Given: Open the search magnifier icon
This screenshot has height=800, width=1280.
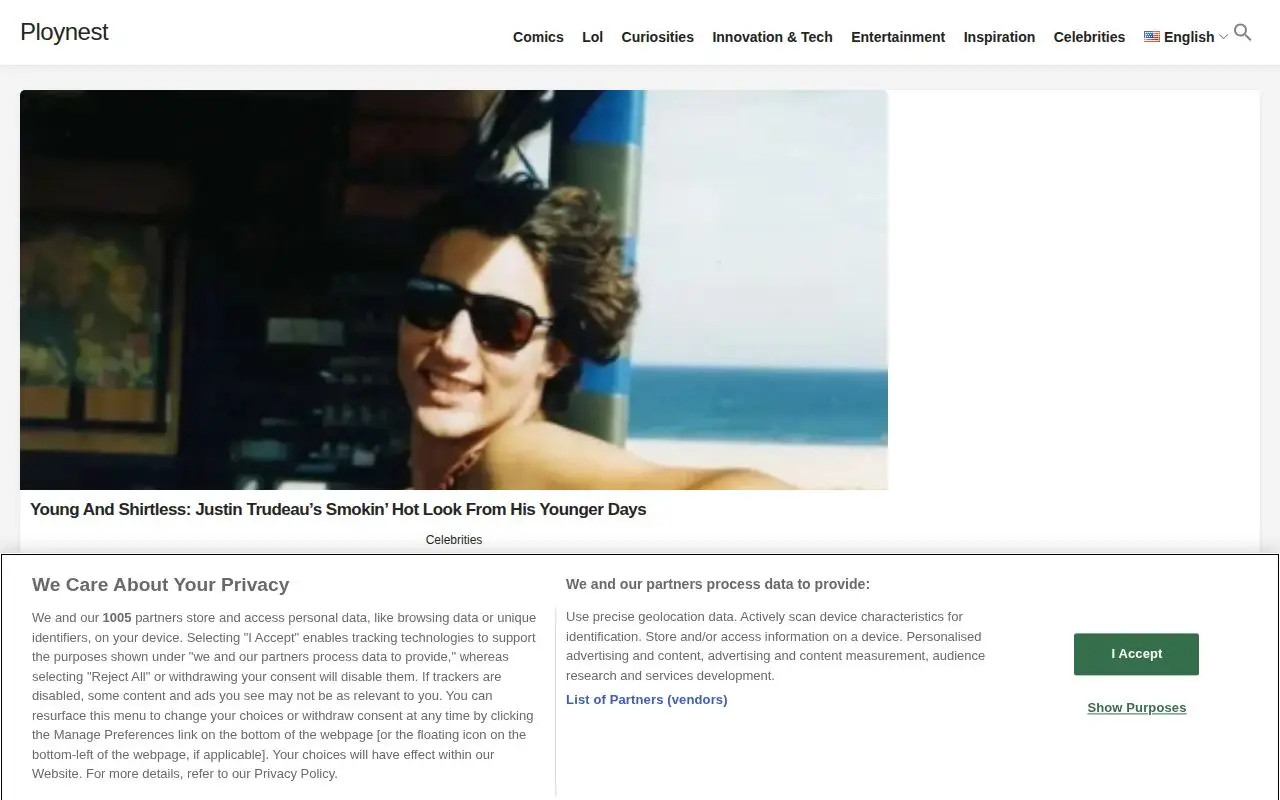Looking at the screenshot, I should (1242, 33).
